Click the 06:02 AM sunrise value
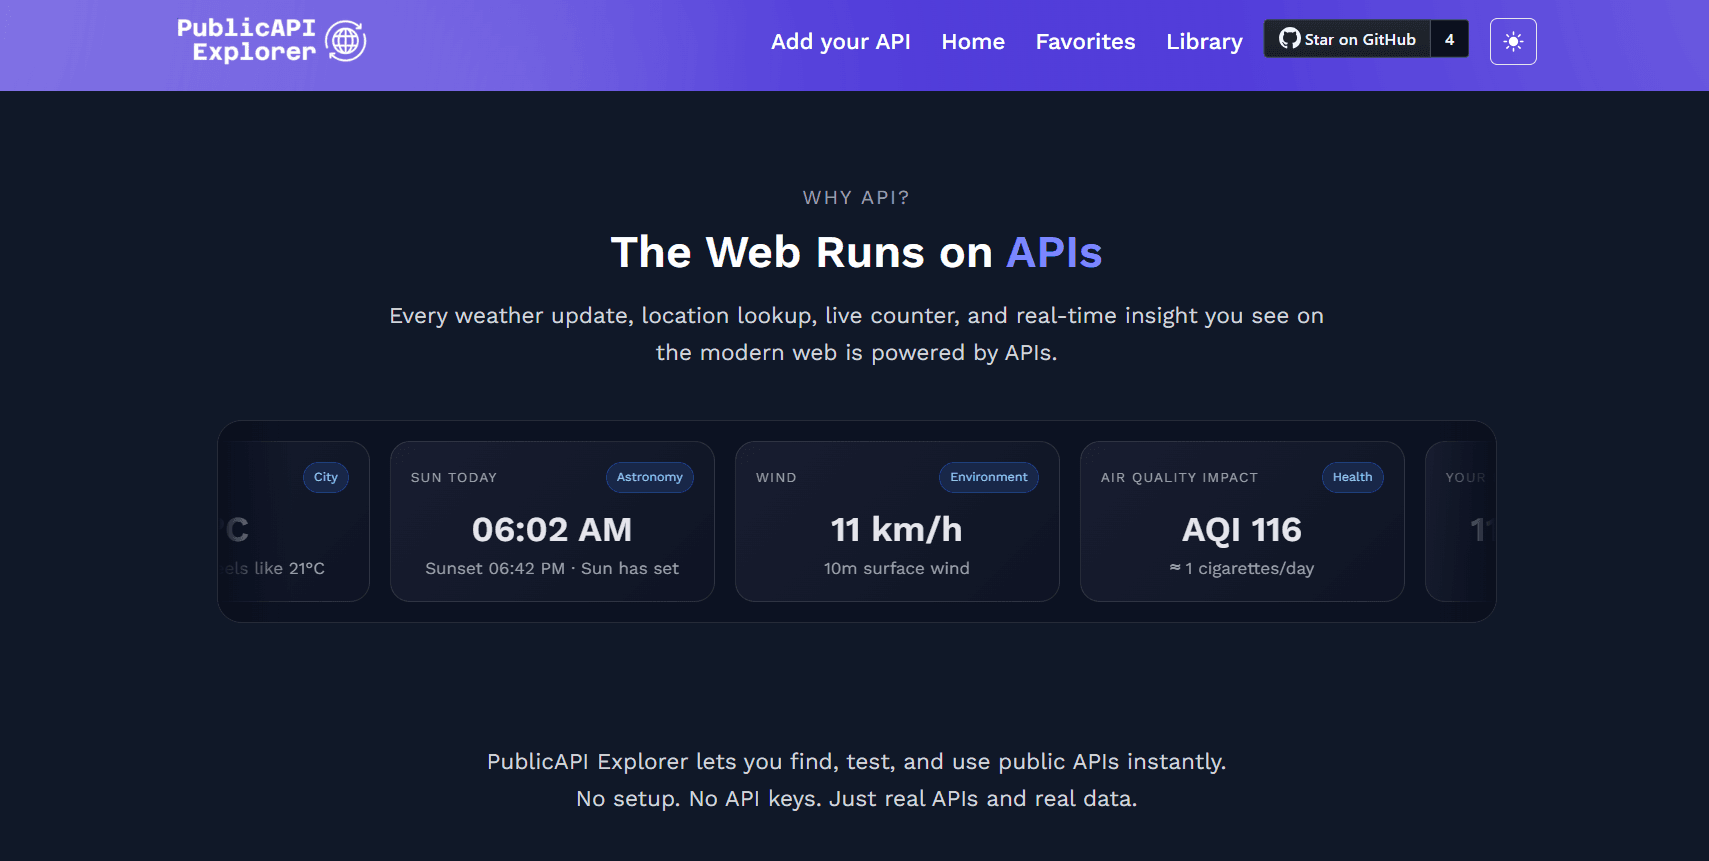The height and width of the screenshot is (861, 1709). pyautogui.click(x=552, y=530)
